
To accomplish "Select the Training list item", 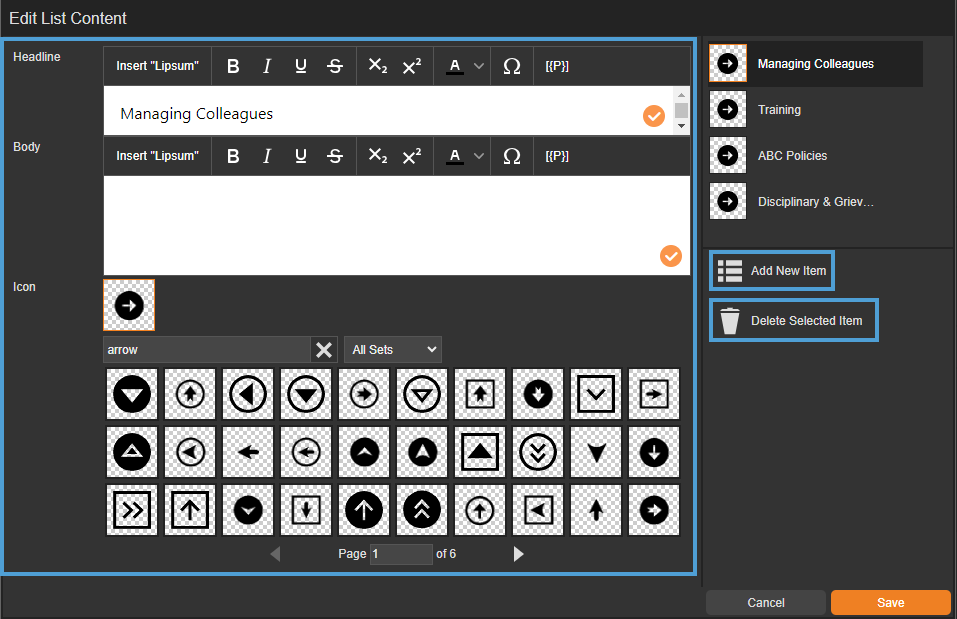I will pyautogui.click(x=778, y=110).
